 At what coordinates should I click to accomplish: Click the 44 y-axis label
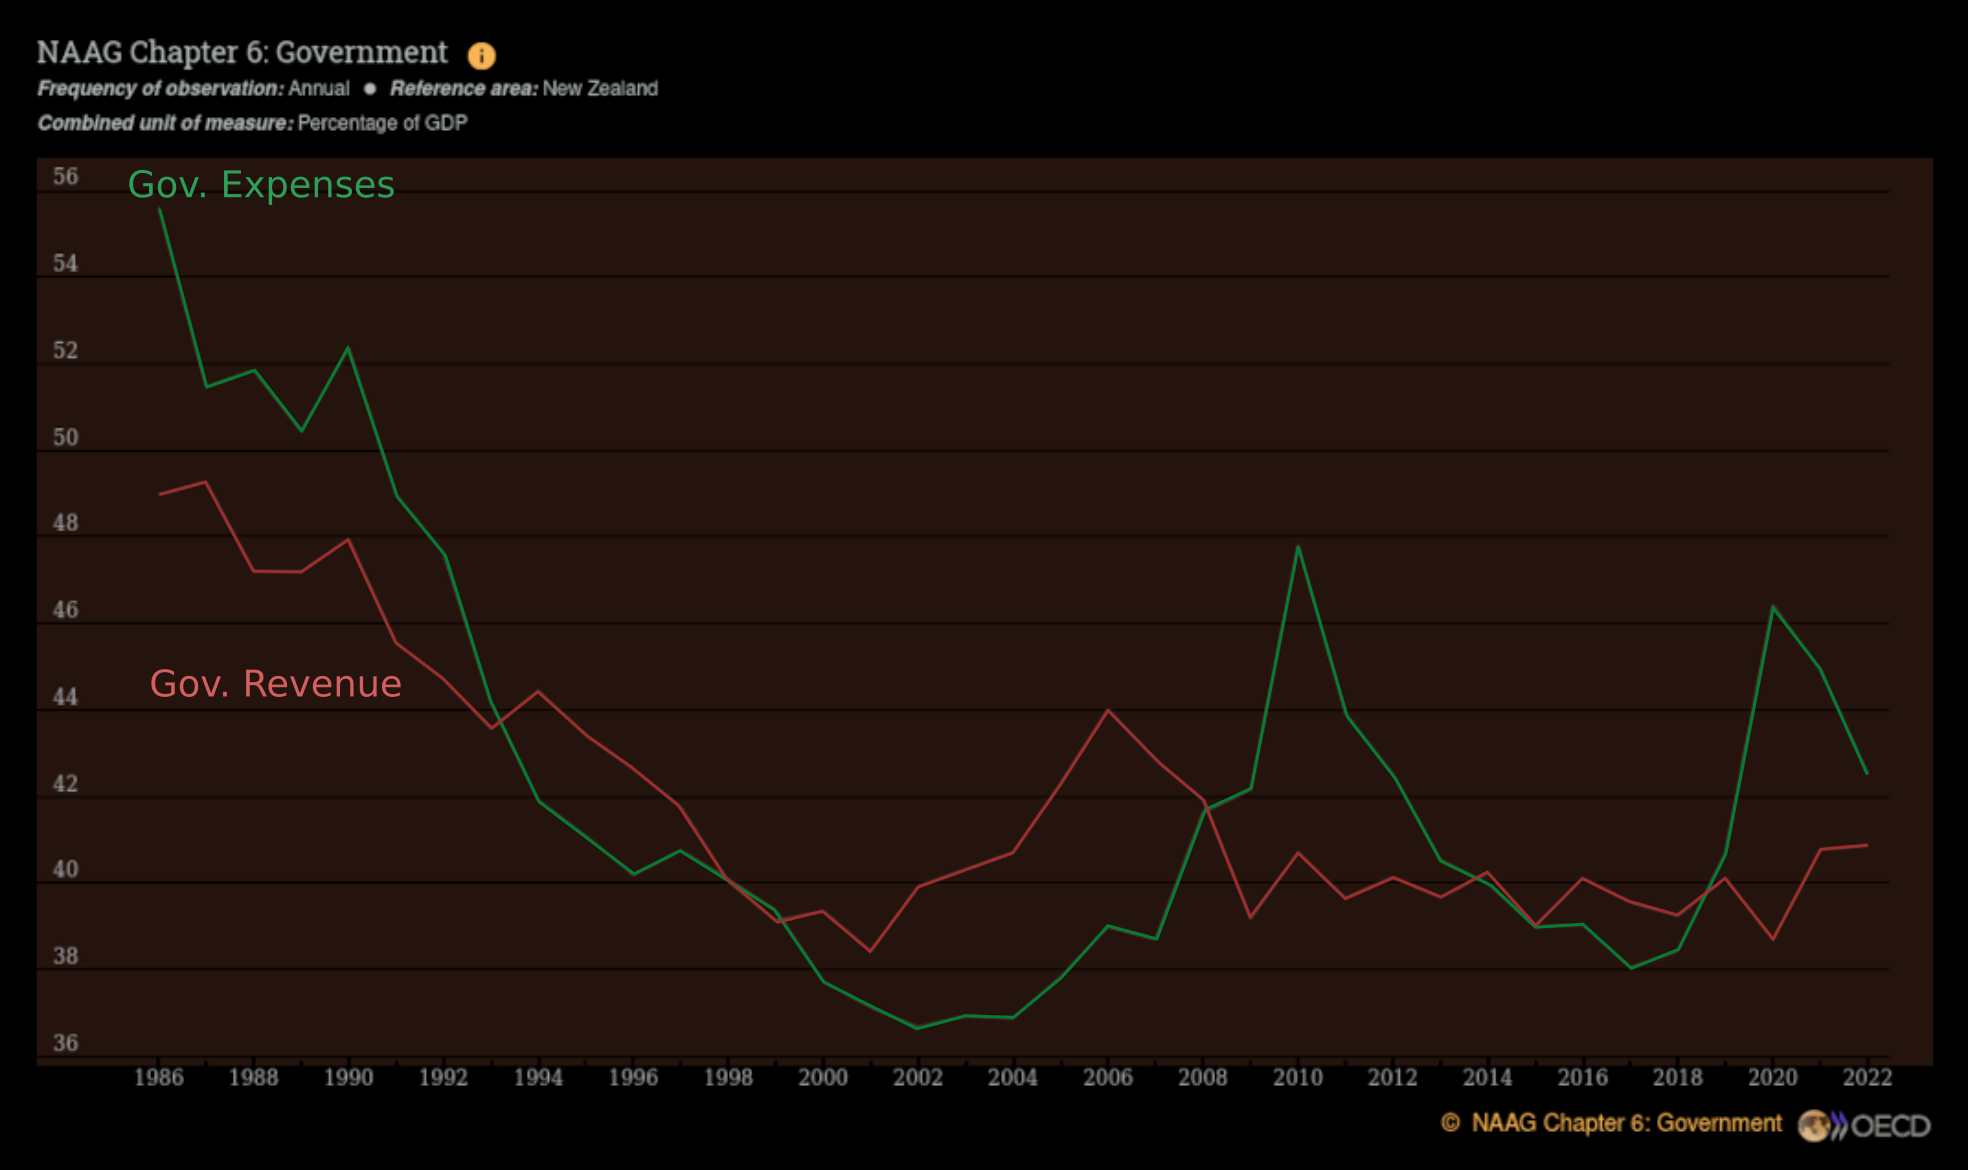(66, 697)
